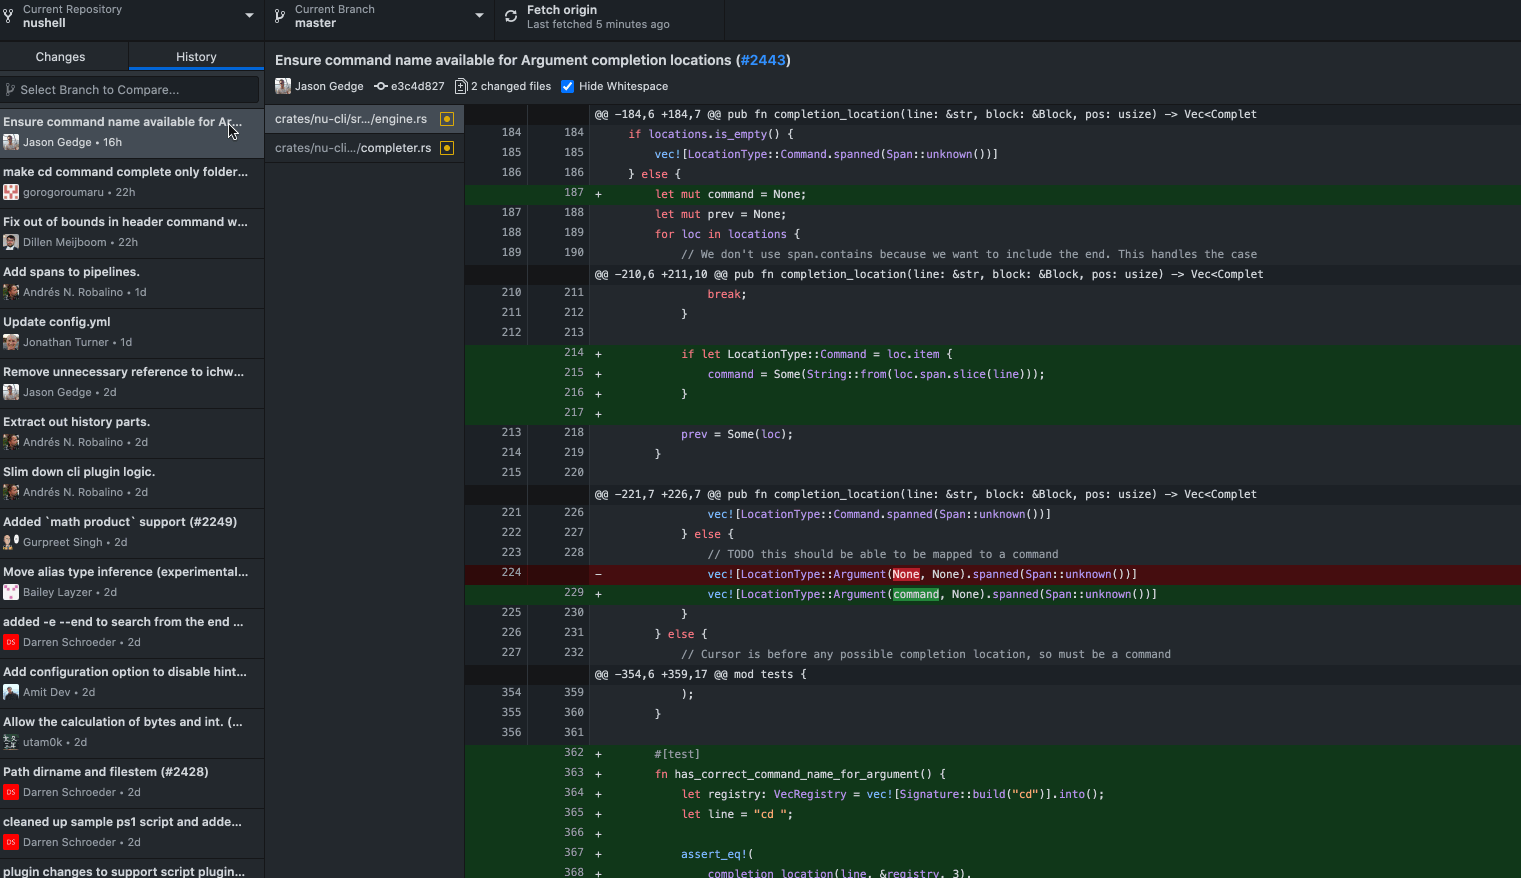Select the 'Ensure command name available' commit in the list
Screen dimensions: 1521x878
[x=132, y=132]
